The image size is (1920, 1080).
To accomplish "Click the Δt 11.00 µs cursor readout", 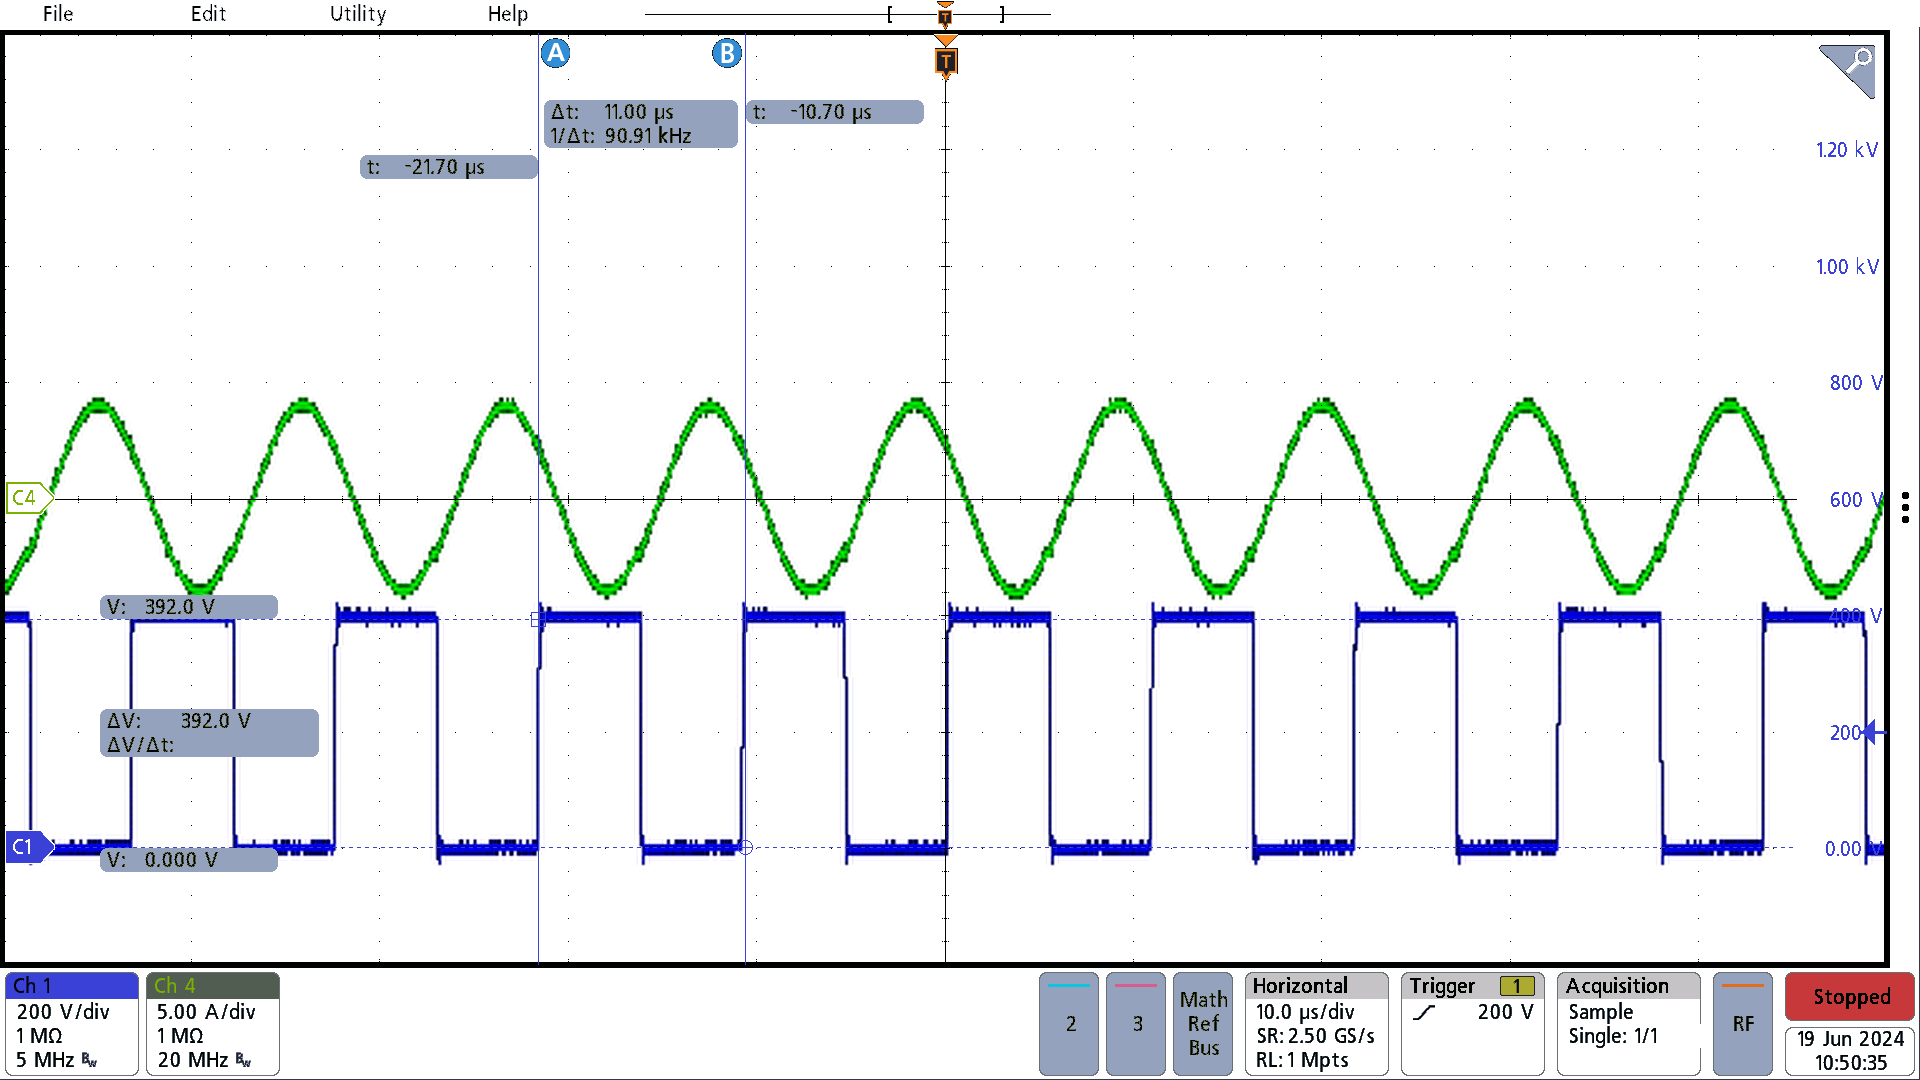I will pyautogui.click(x=641, y=124).
